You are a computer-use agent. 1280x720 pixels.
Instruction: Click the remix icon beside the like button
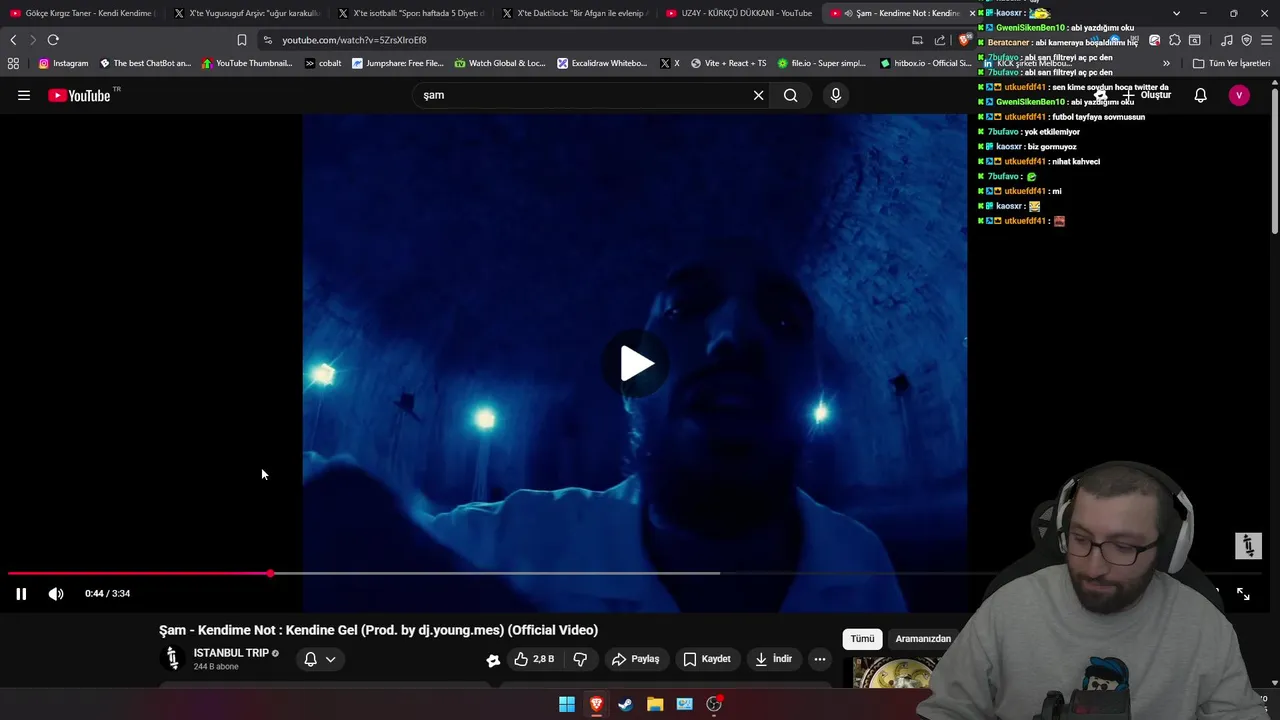tap(493, 659)
